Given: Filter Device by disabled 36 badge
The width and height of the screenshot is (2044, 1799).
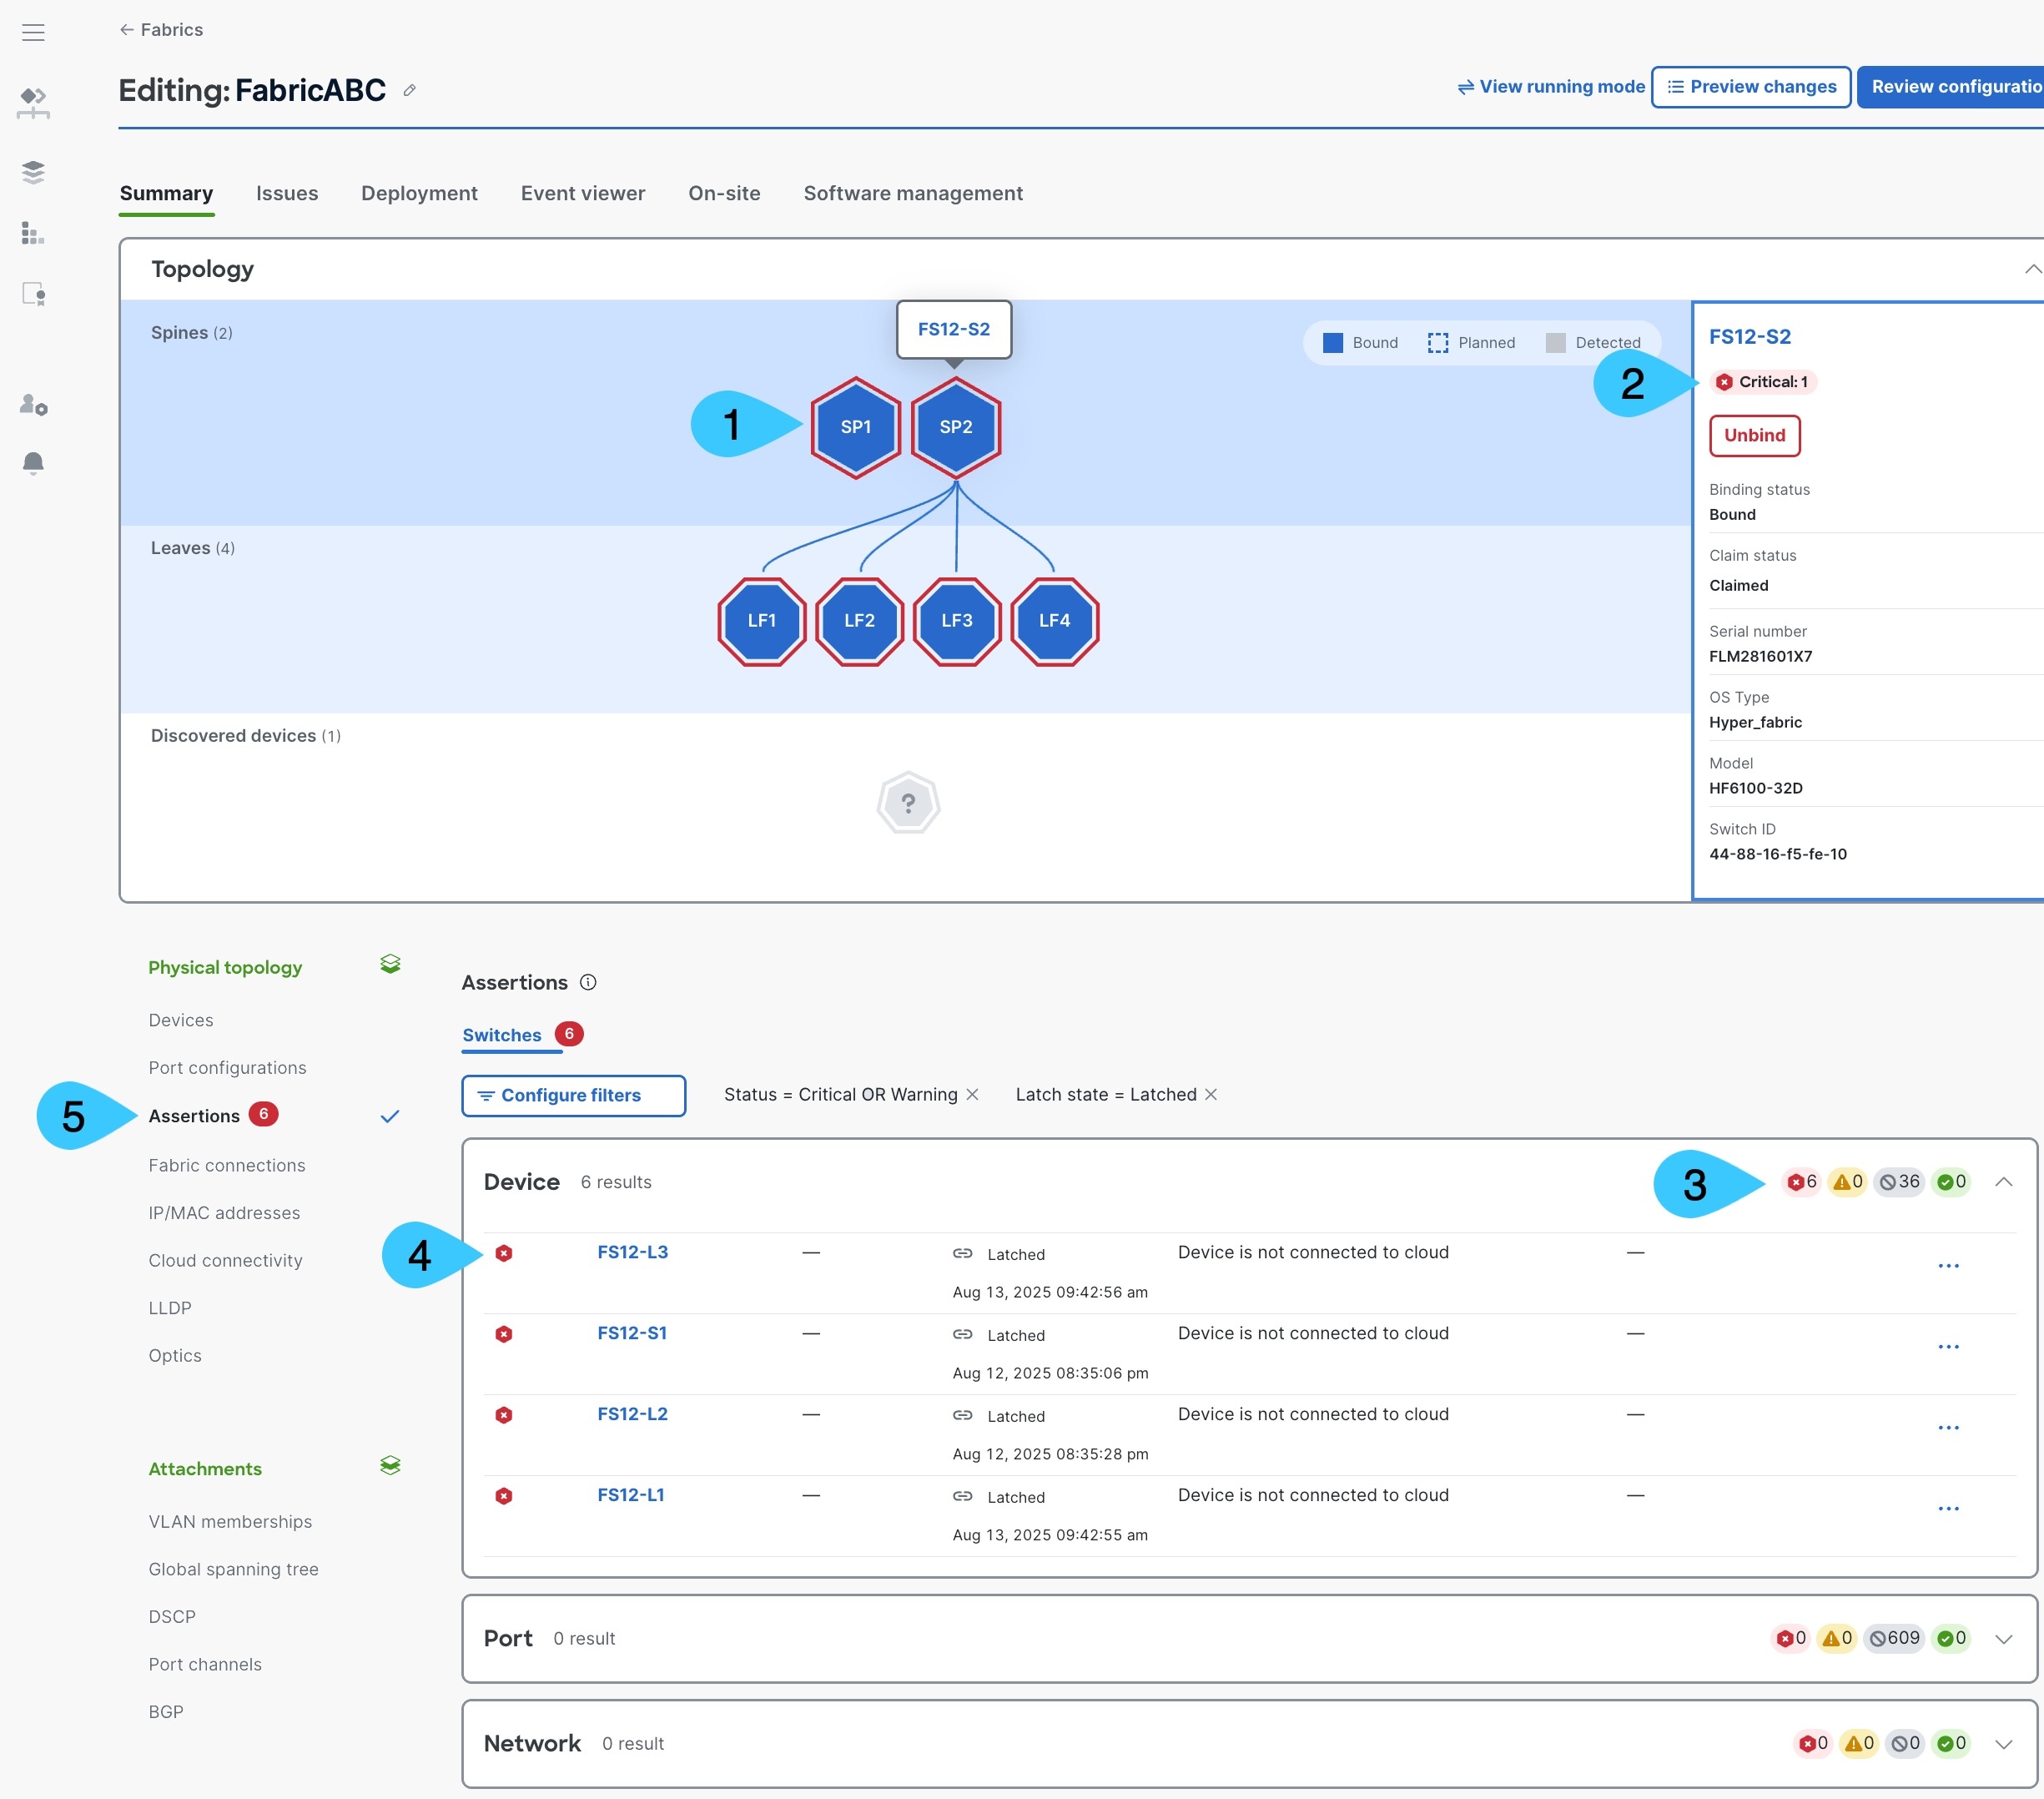Looking at the screenshot, I should point(1898,1182).
